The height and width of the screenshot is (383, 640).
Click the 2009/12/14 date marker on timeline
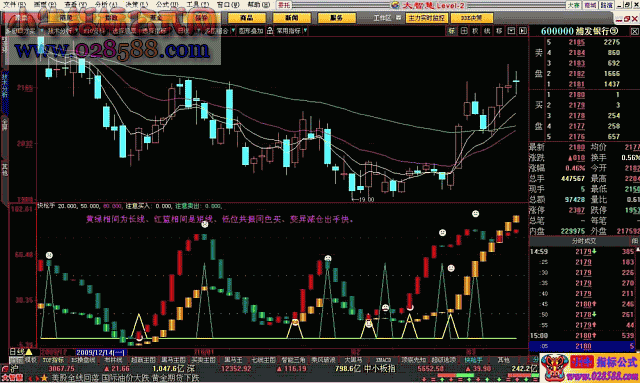101,352
